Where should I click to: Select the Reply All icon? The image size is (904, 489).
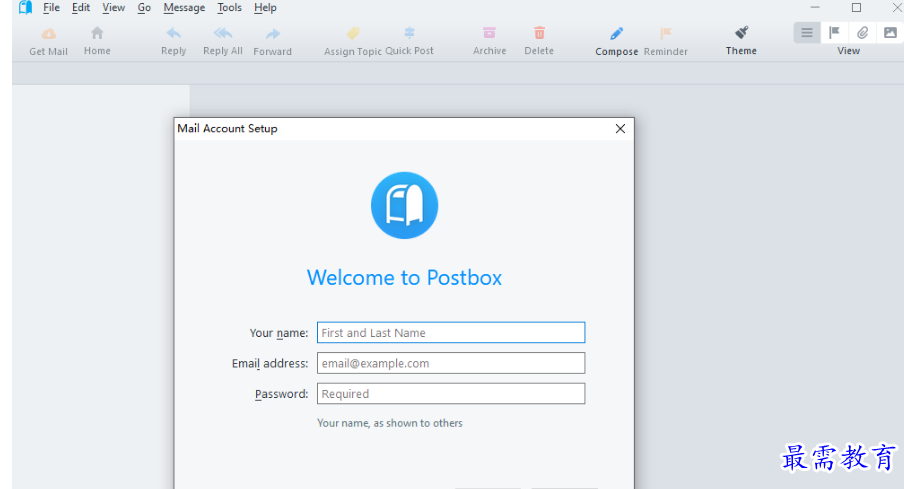pyautogui.click(x=222, y=34)
